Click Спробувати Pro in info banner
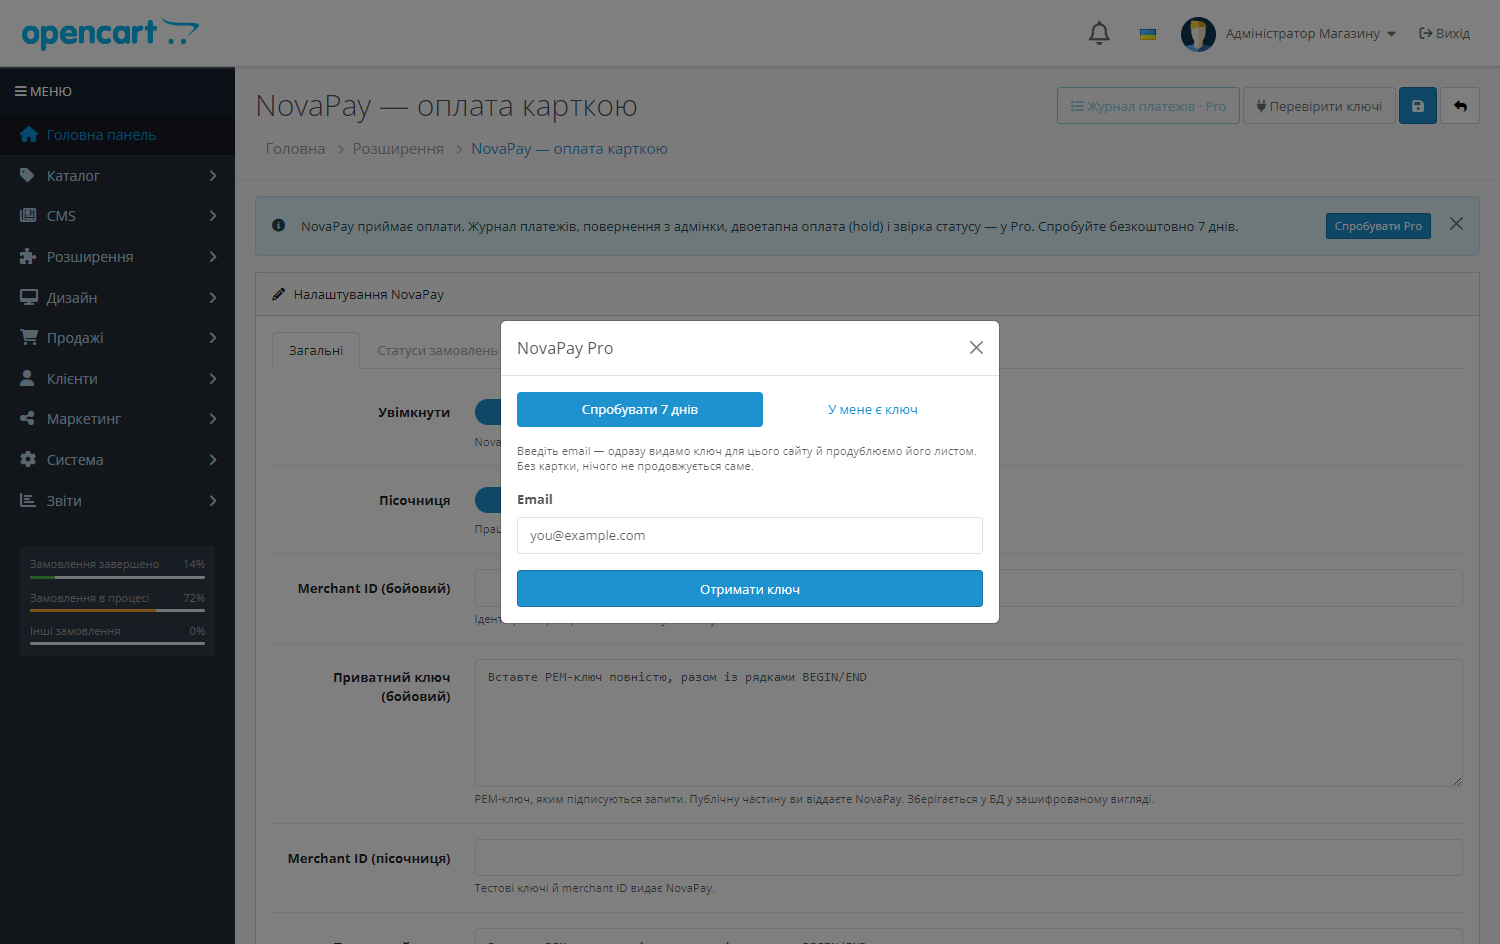 point(1378,226)
